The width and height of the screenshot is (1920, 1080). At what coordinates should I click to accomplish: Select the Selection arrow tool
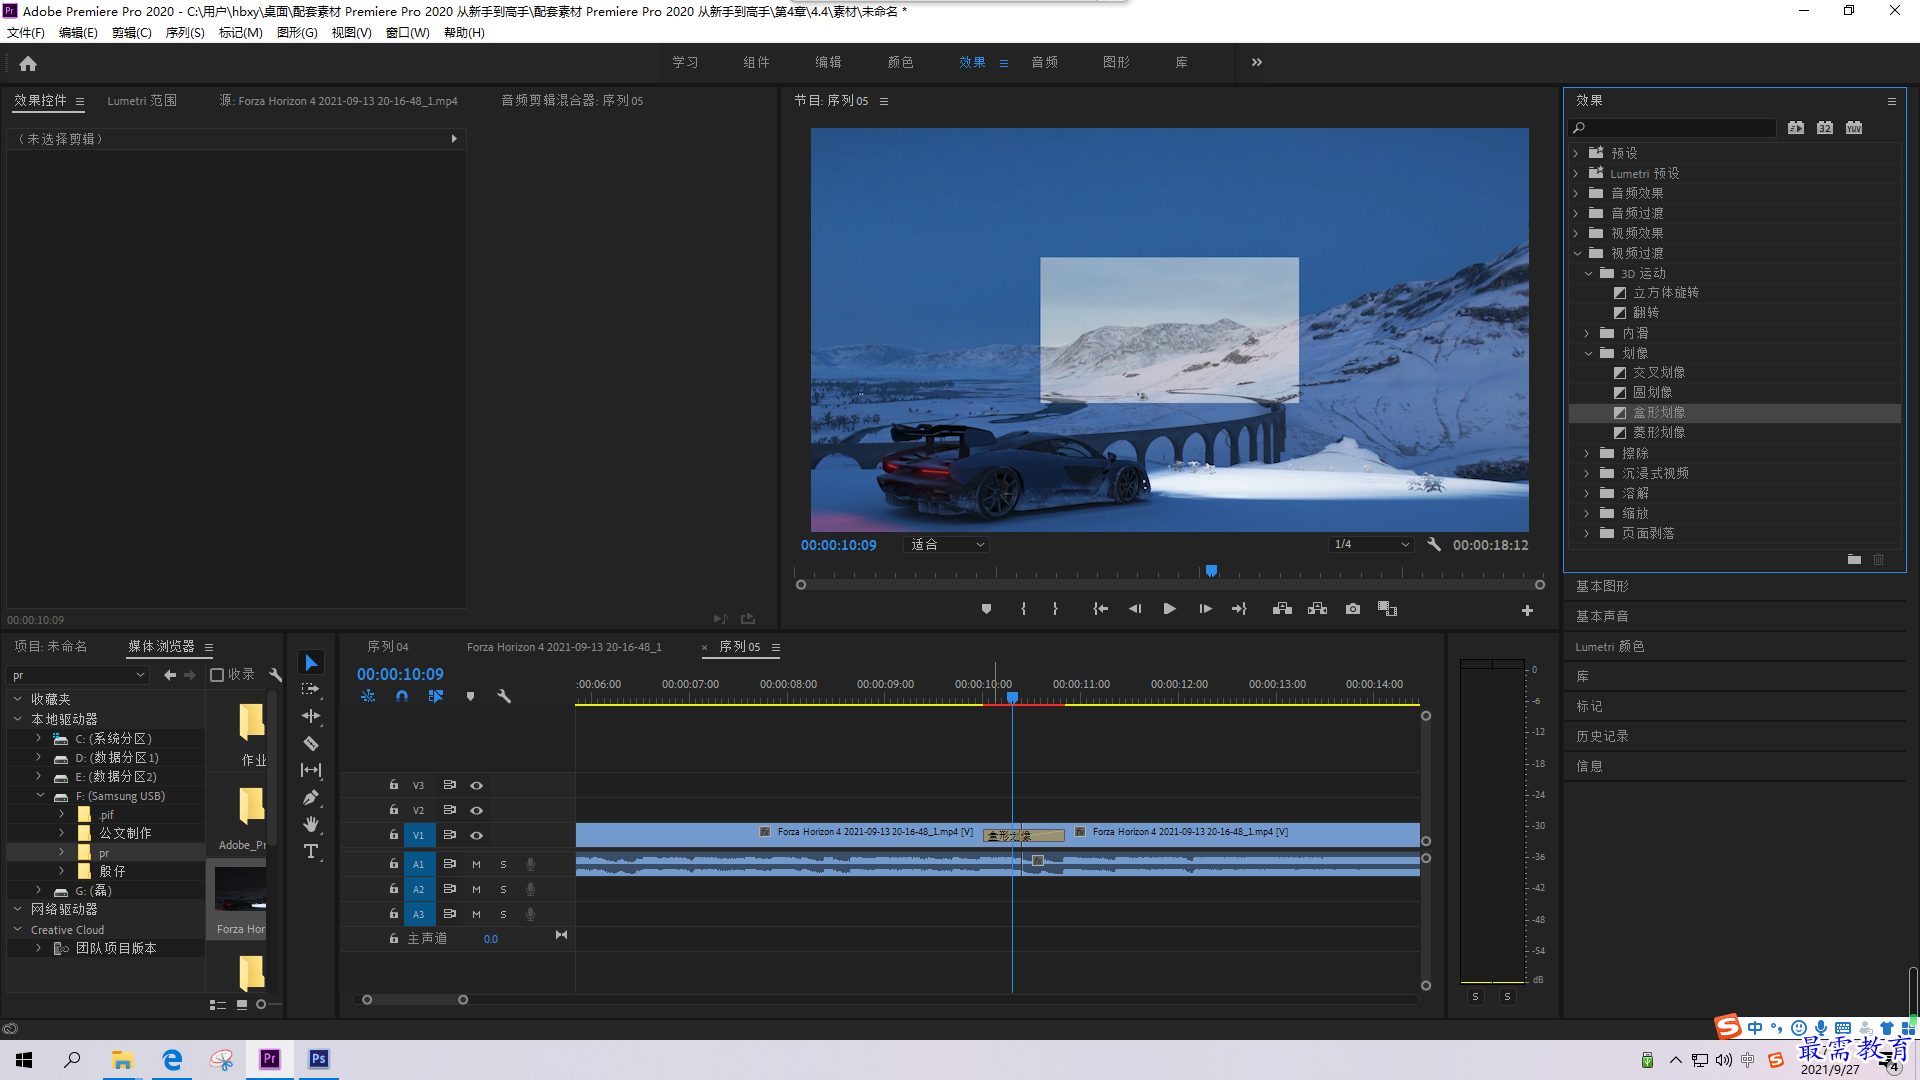pos(311,663)
